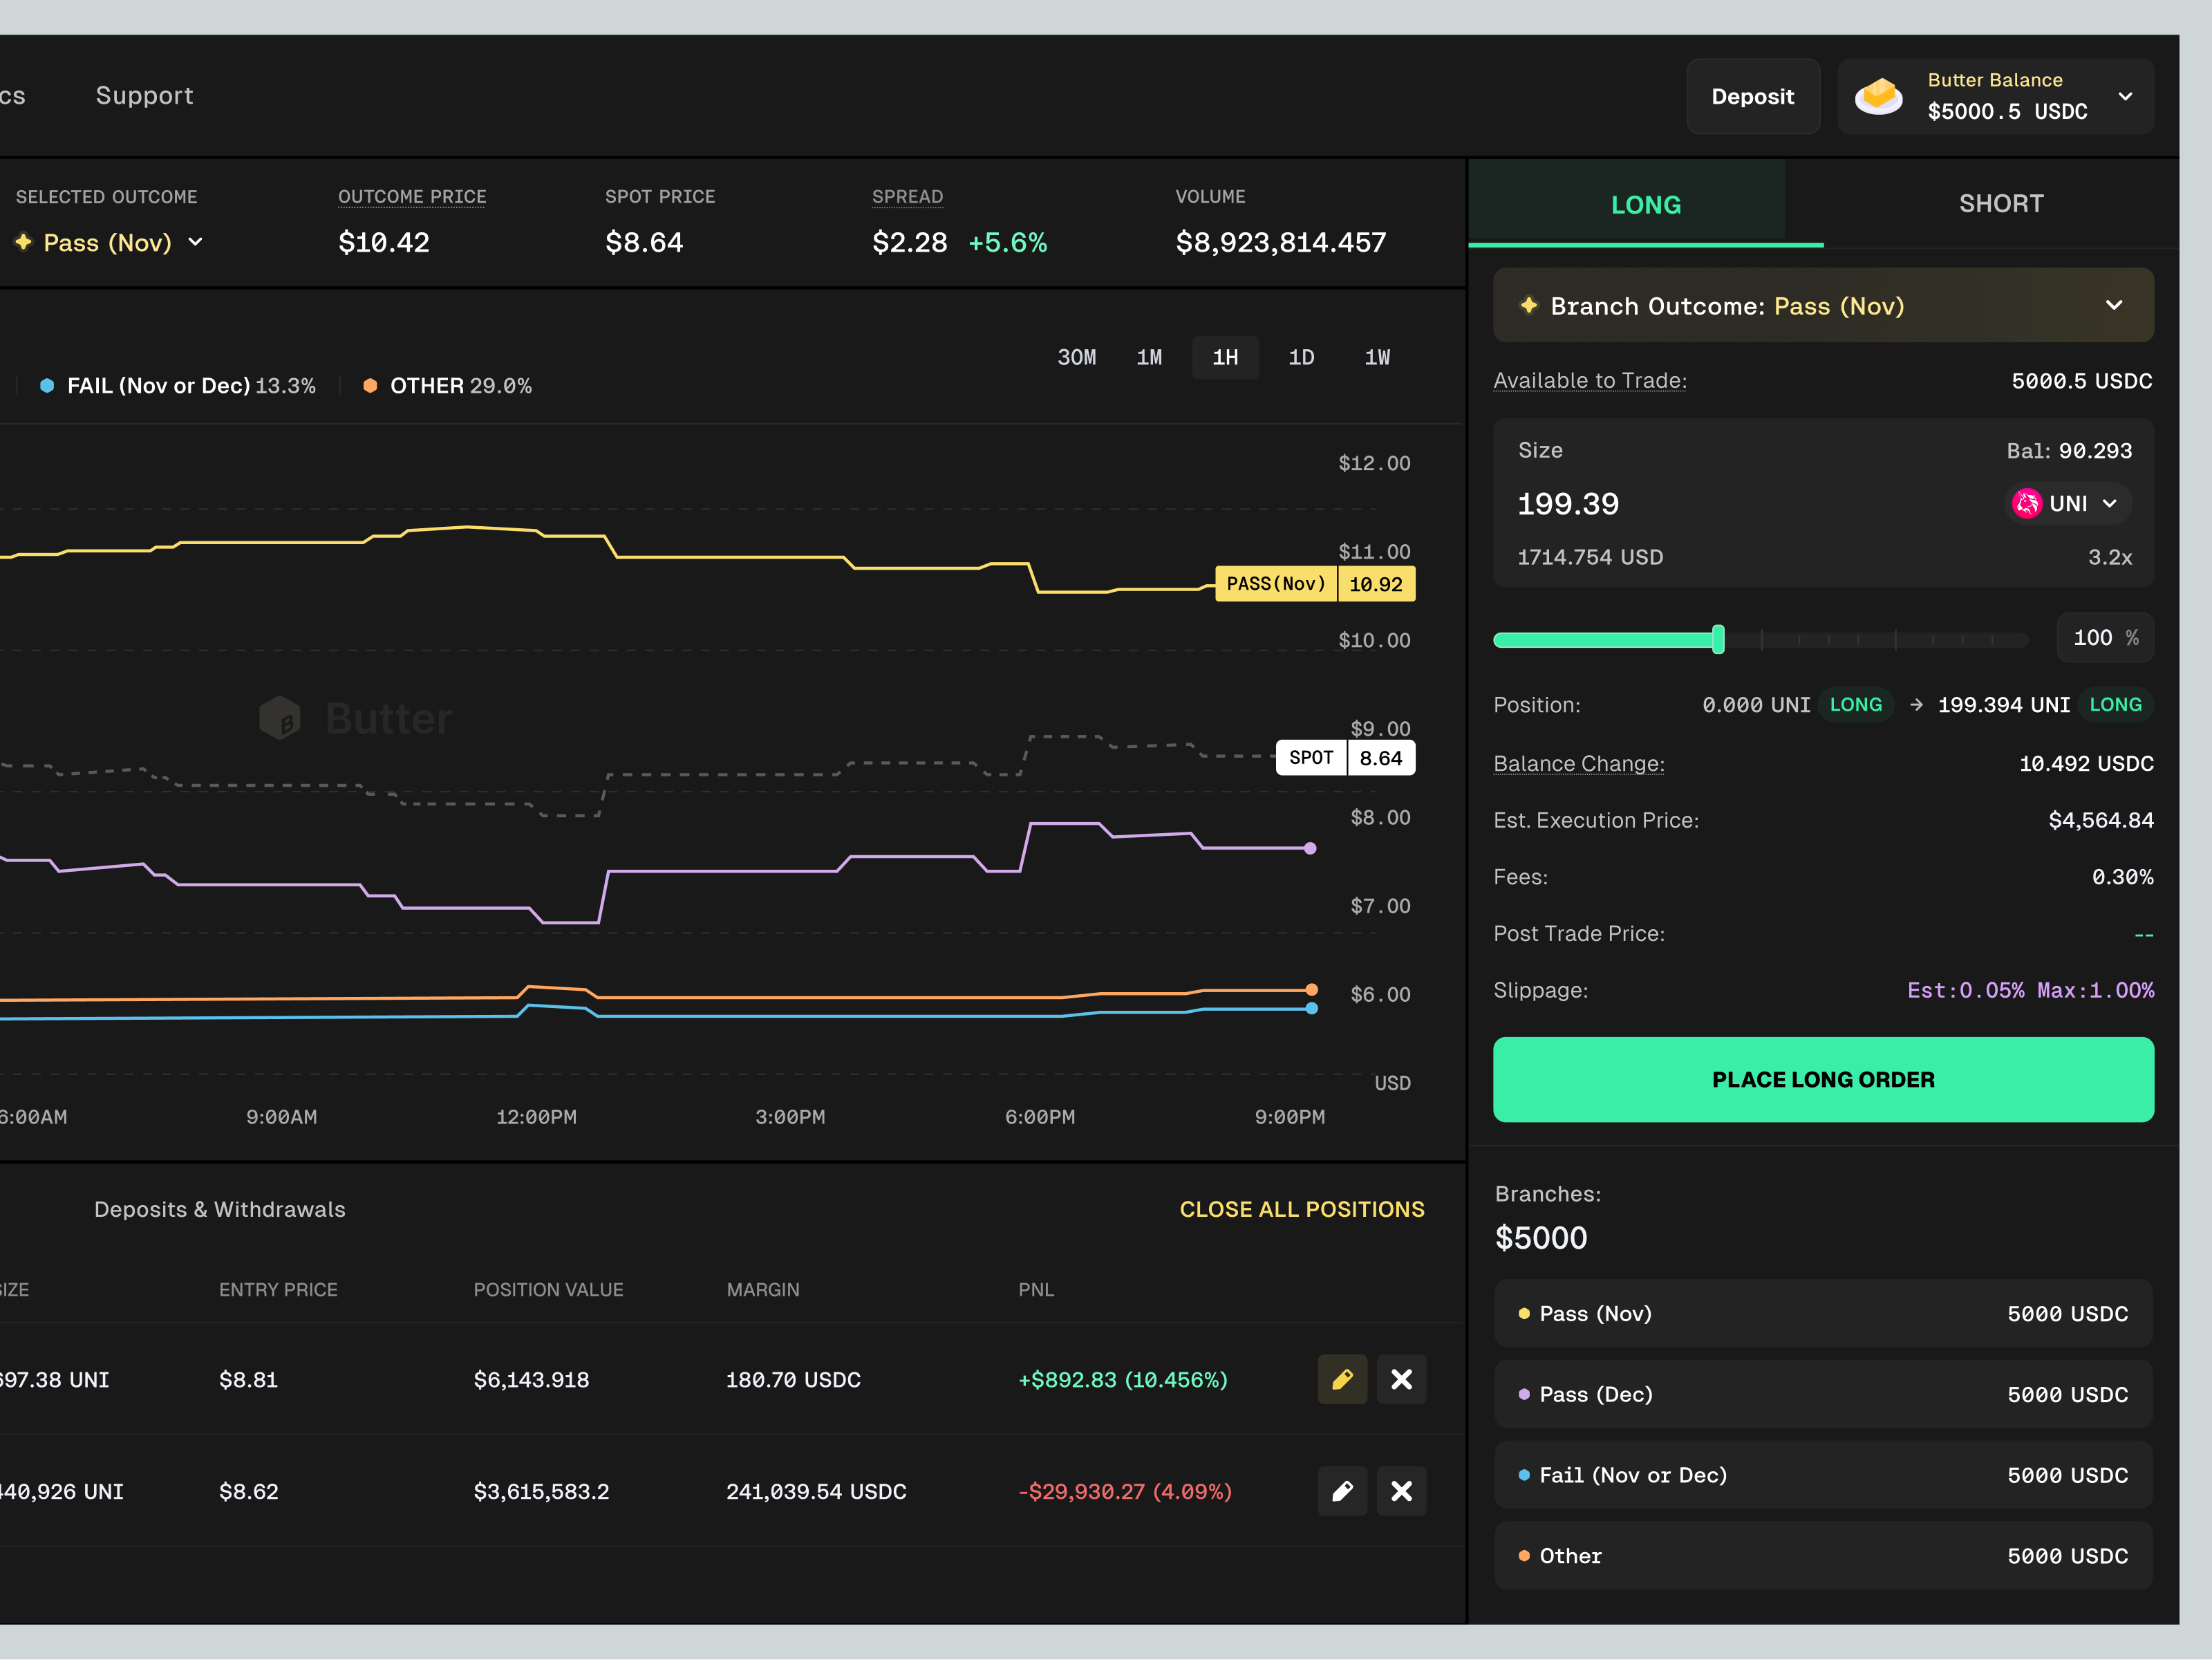Screen dimensions: 2212x1660
Task: Click the 241,039.54 USDC margin value
Action: pyautogui.click(x=816, y=1492)
